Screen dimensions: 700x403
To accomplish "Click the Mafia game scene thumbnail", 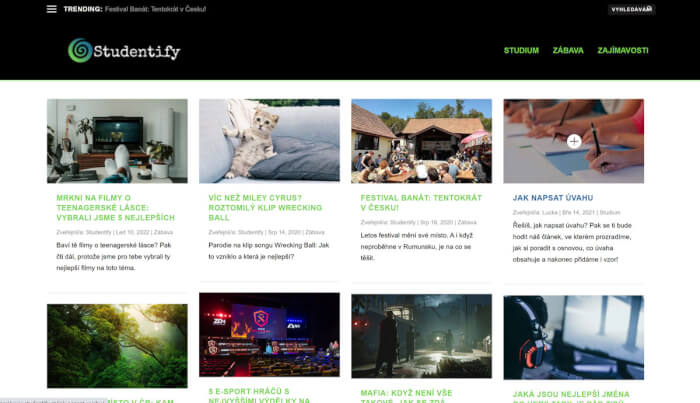I will (x=421, y=336).
